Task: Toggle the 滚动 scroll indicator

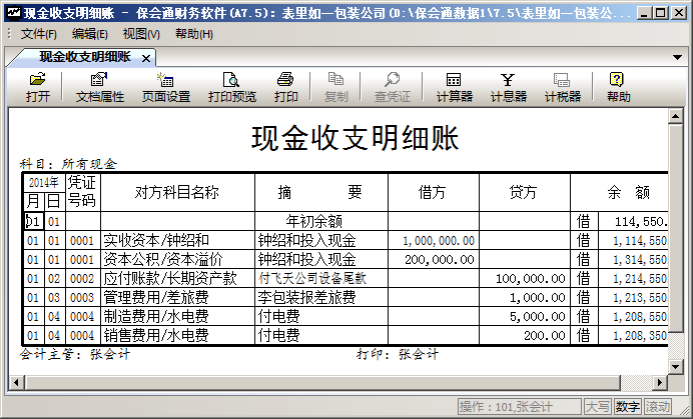Action: click(657, 407)
